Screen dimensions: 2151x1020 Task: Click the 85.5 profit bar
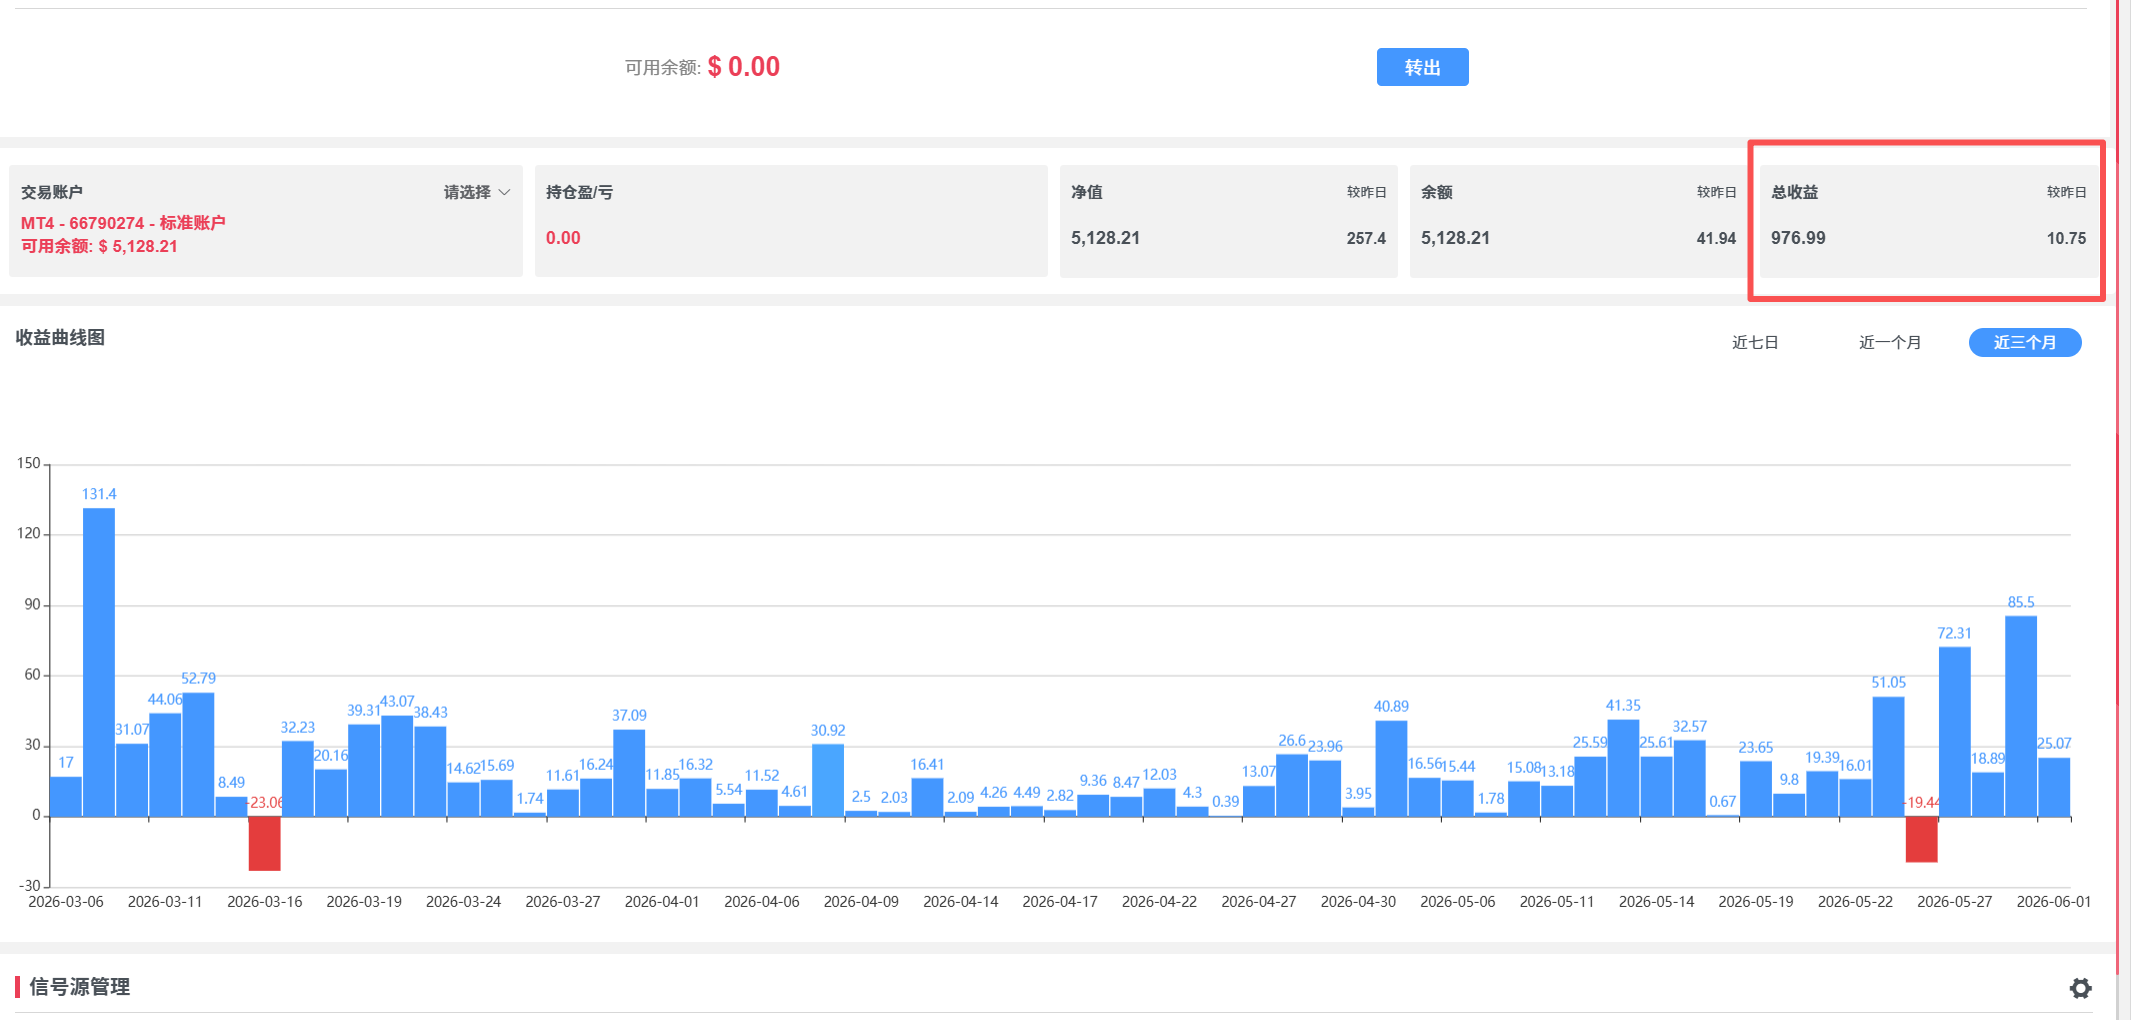pyautogui.click(x=2021, y=716)
